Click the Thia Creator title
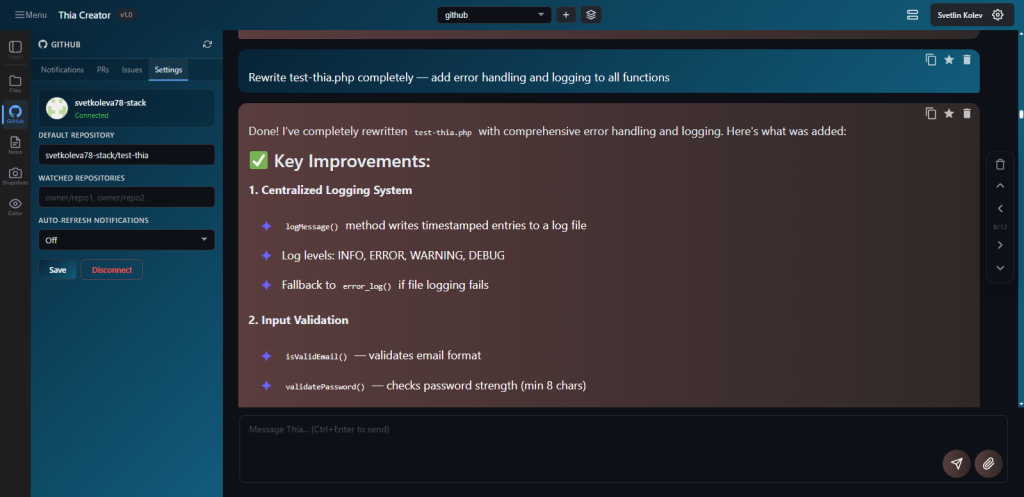 tap(84, 14)
